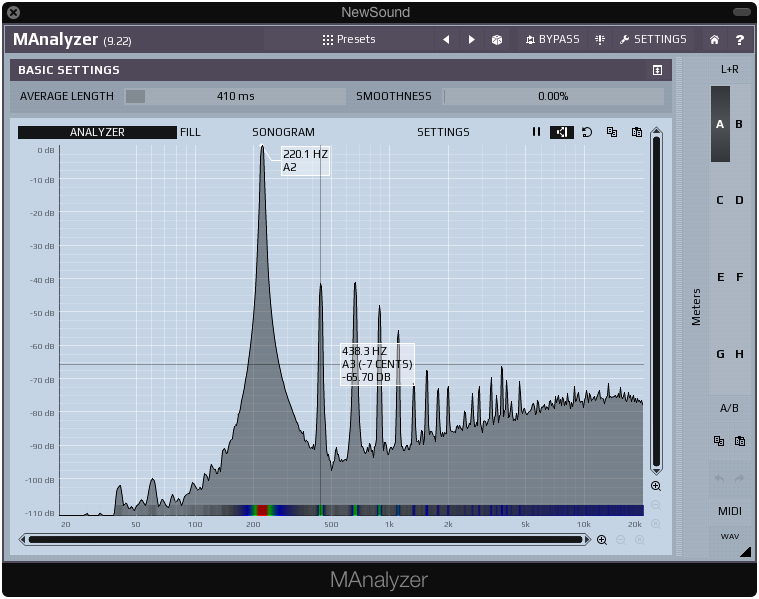
Task: Open the home icon in the top bar
Action: pos(714,40)
